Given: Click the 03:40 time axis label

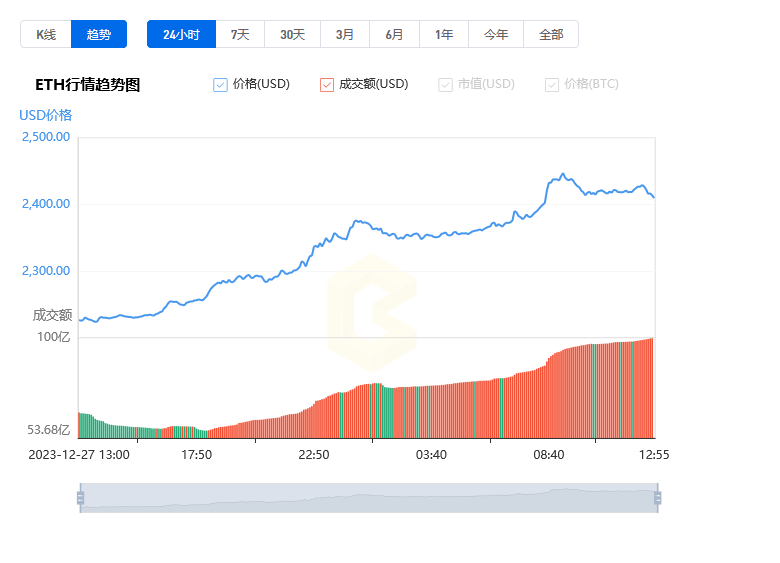Looking at the screenshot, I should pos(431,455).
